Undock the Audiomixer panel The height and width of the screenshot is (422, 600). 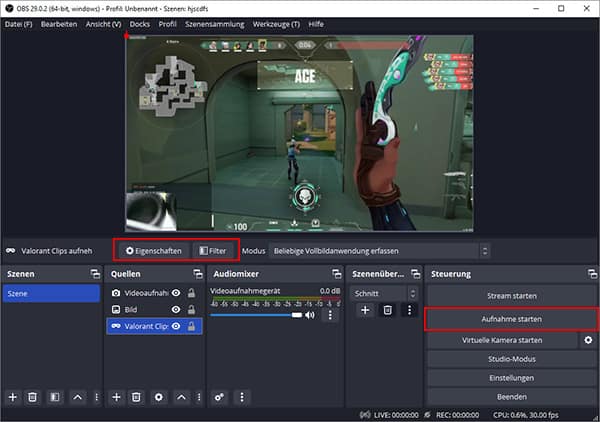(x=337, y=274)
